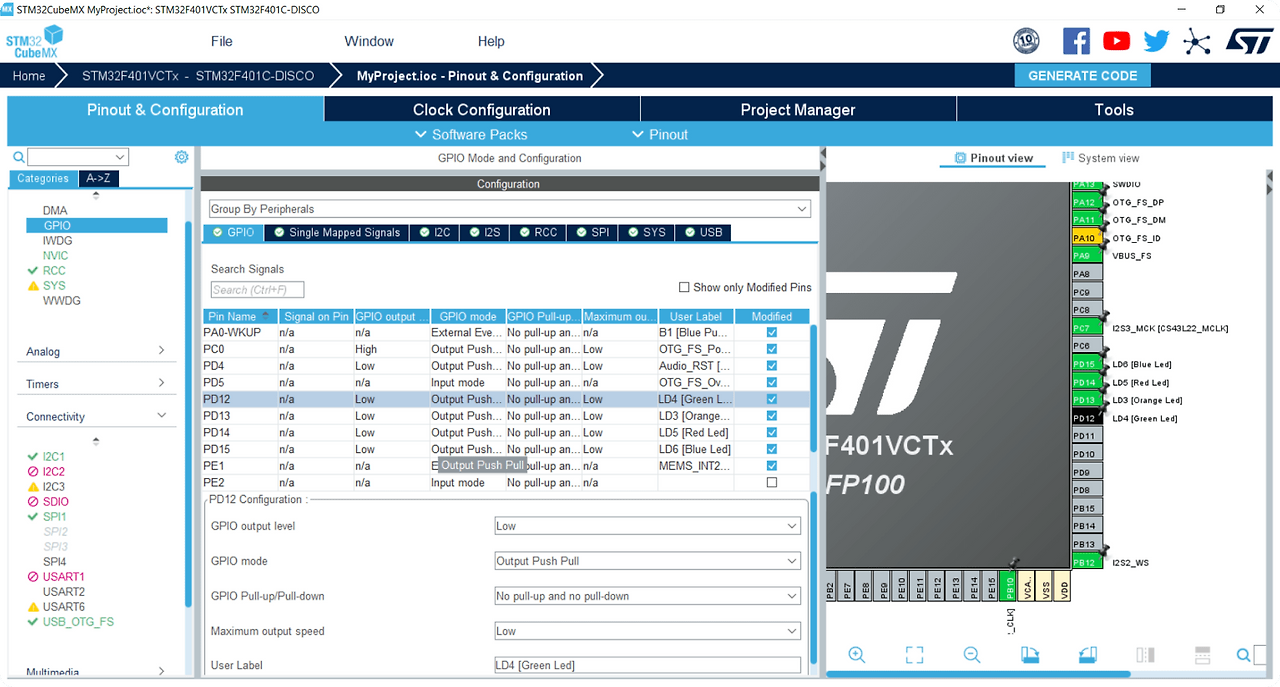Viewport: 1280px width, 687px height.
Task: Switch to Project Manager tab
Action: pos(798,110)
